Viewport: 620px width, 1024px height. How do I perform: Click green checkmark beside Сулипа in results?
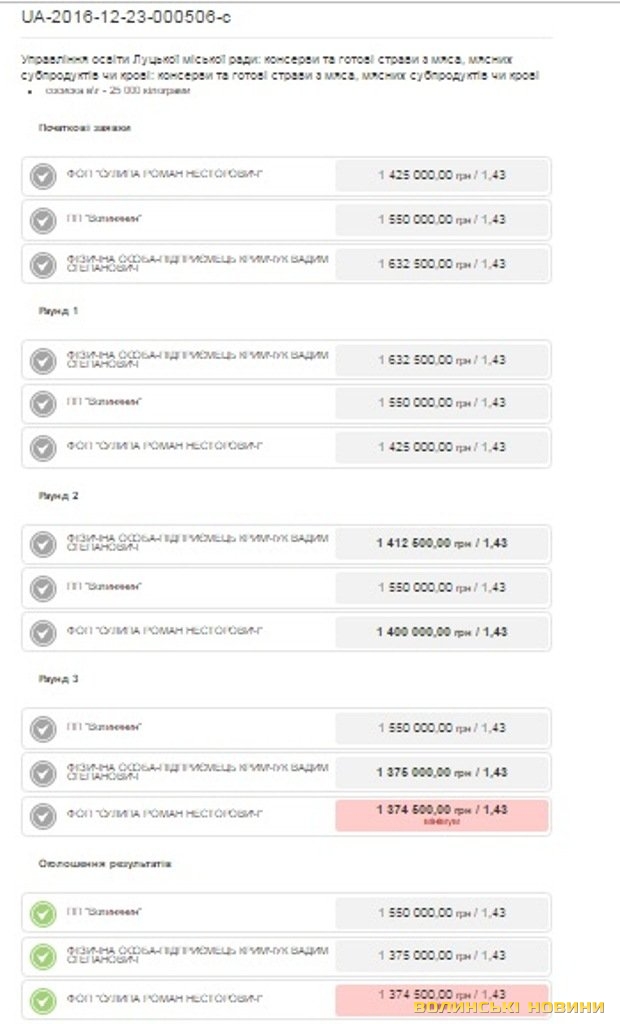pyautogui.click(x=42, y=1000)
